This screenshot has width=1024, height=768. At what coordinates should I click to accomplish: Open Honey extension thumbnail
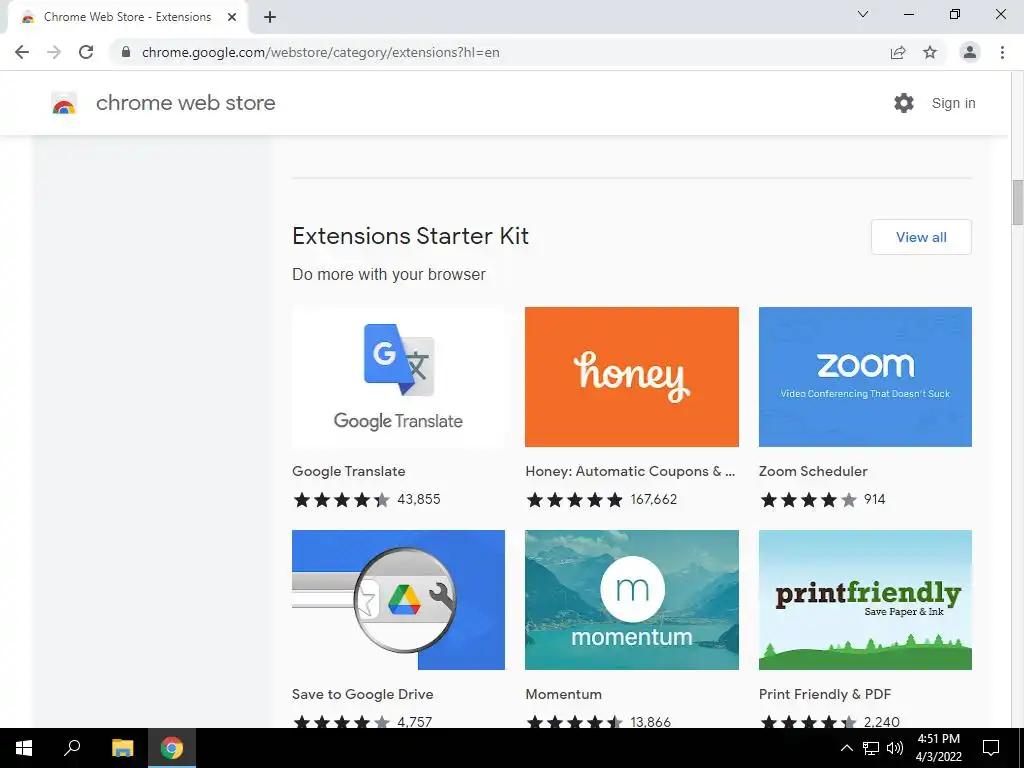(632, 377)
